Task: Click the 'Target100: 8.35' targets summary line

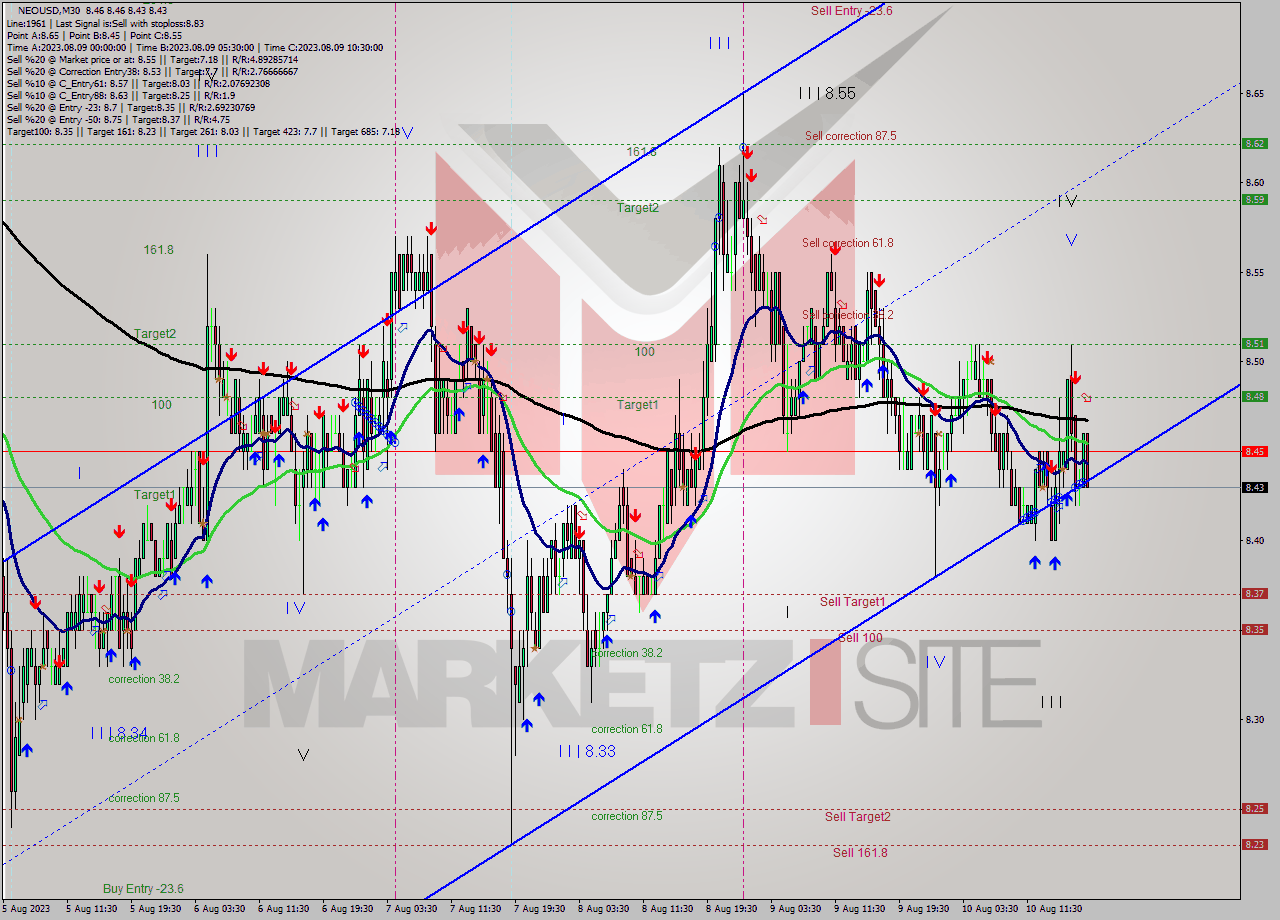Action: (203, 131)
